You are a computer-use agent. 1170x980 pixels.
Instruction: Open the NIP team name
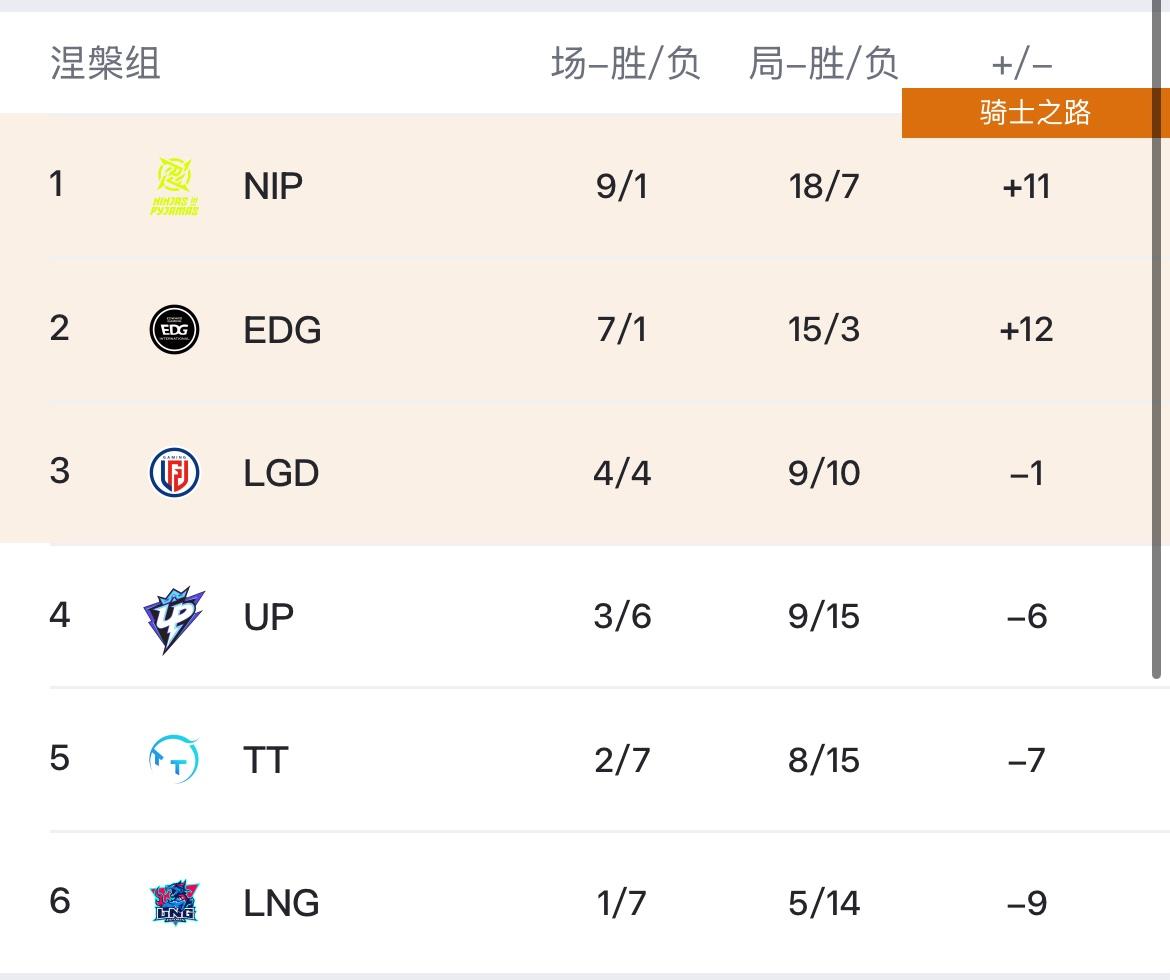pos(273,186)
